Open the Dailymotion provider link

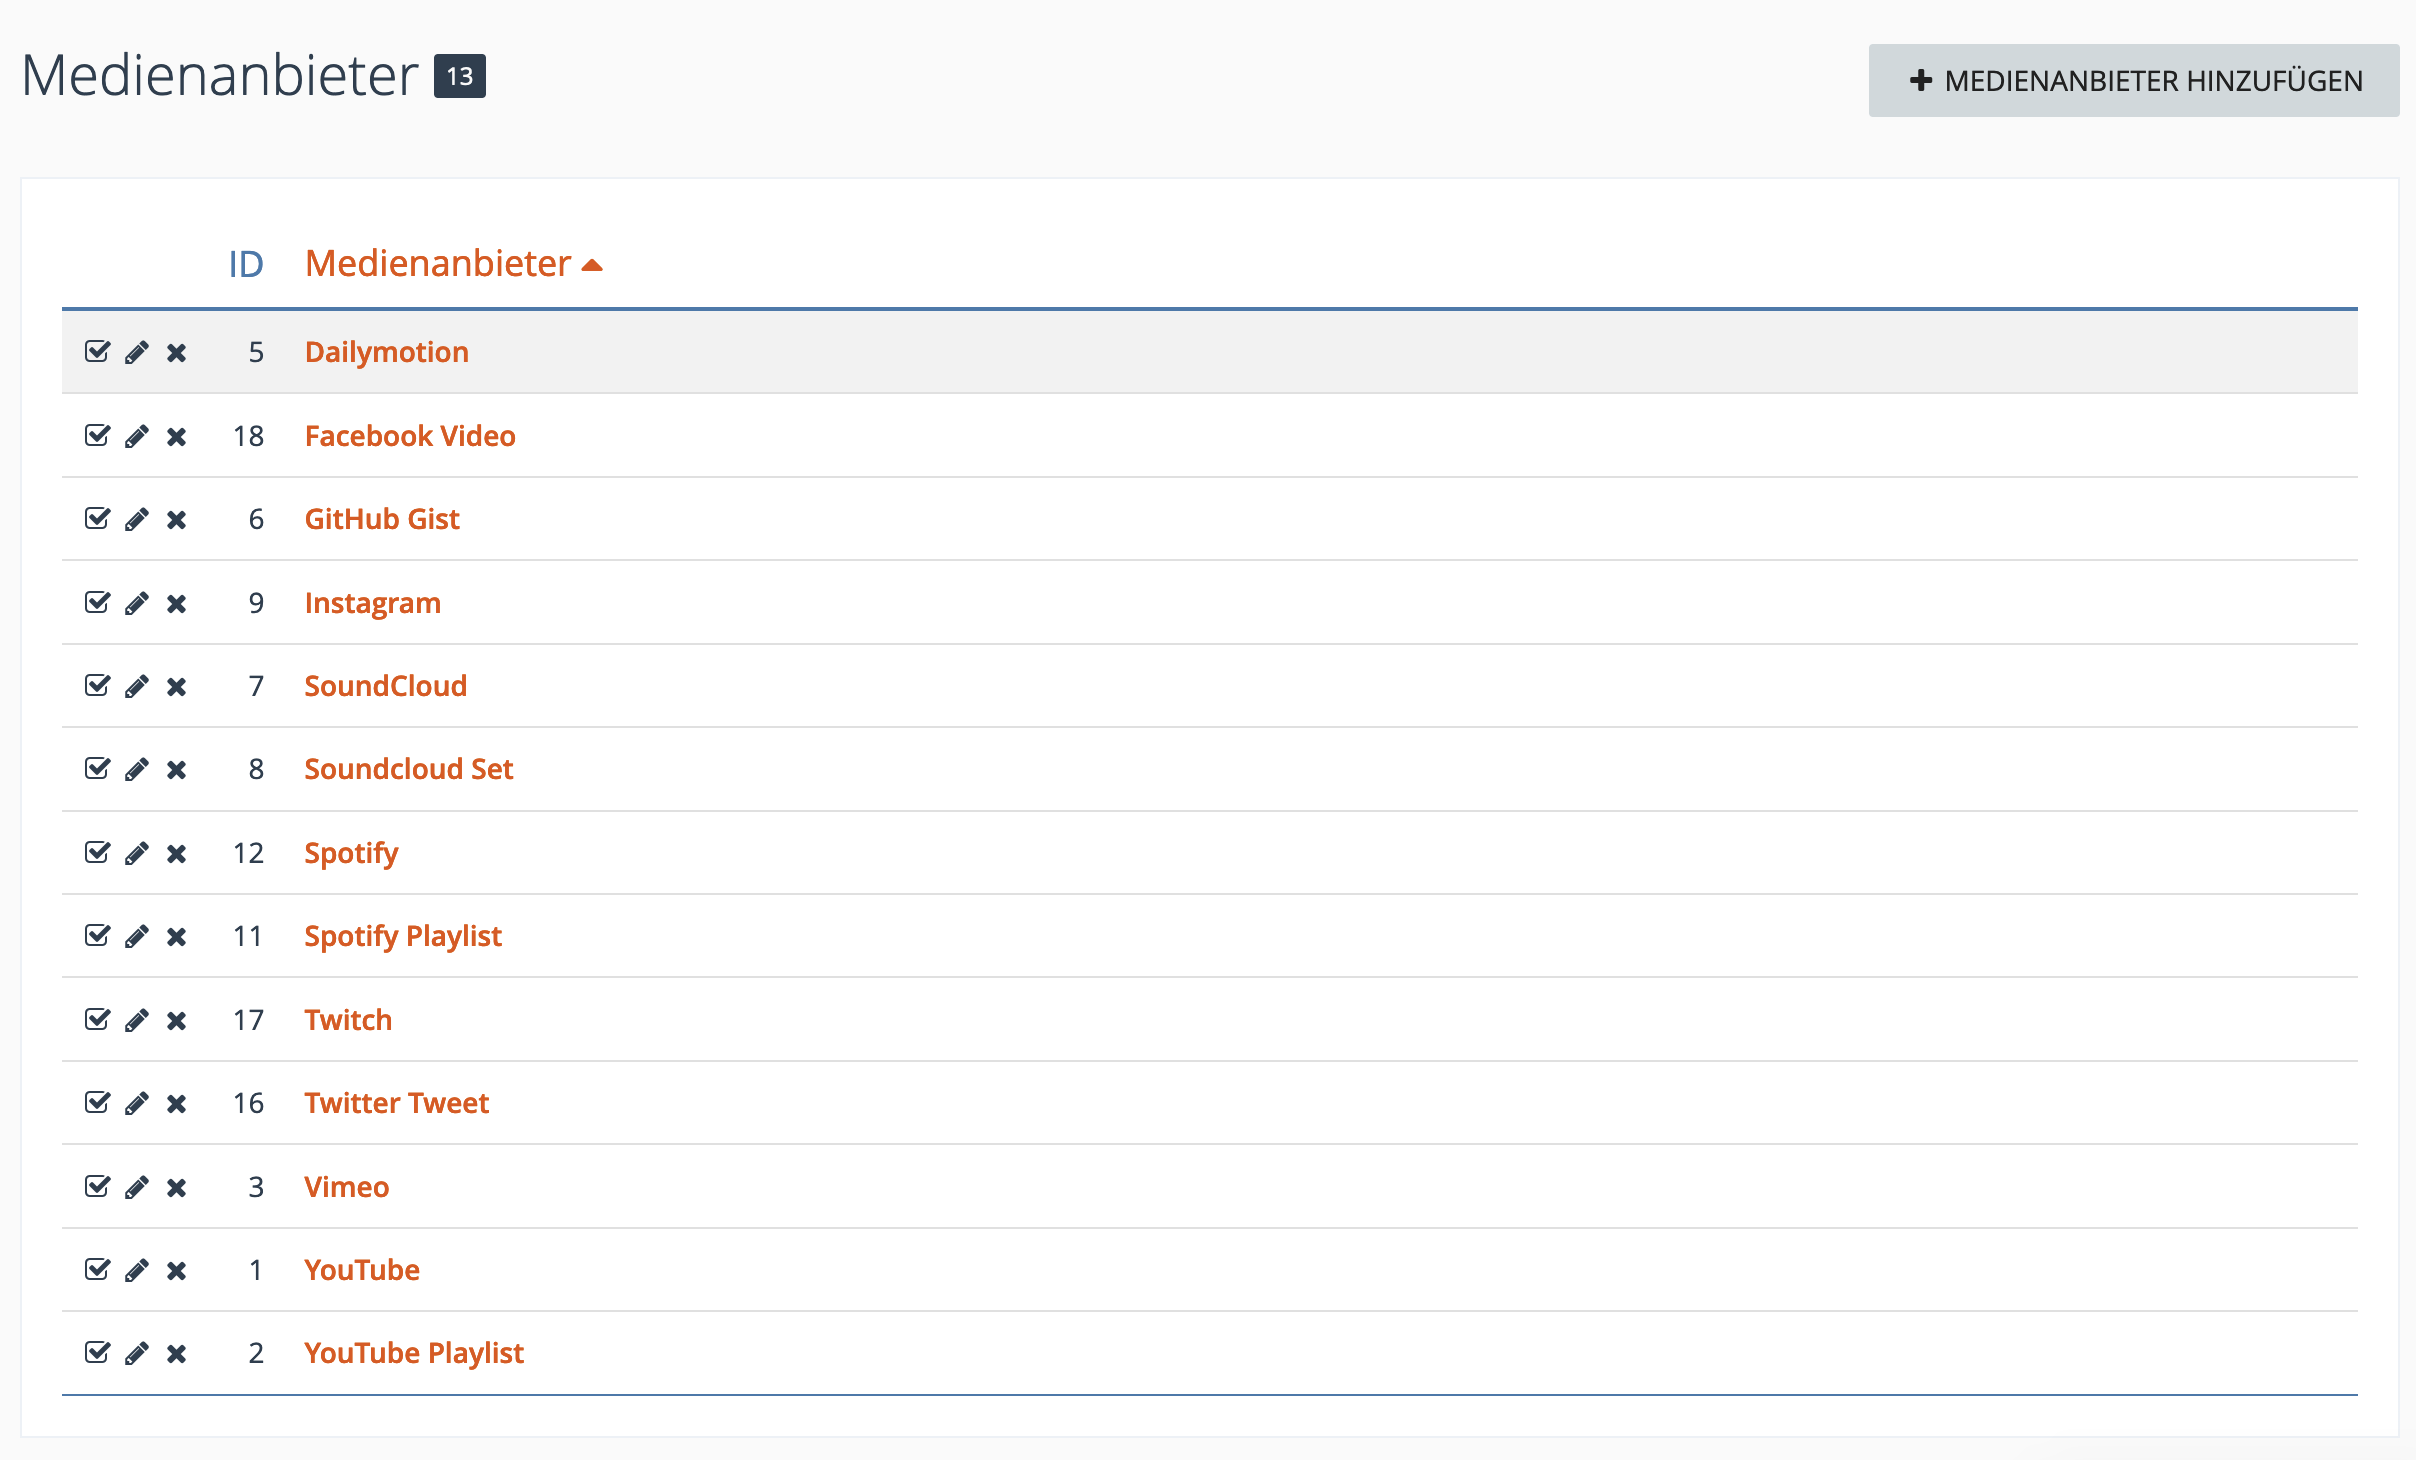pyautogui.click(x=386, y=352)
